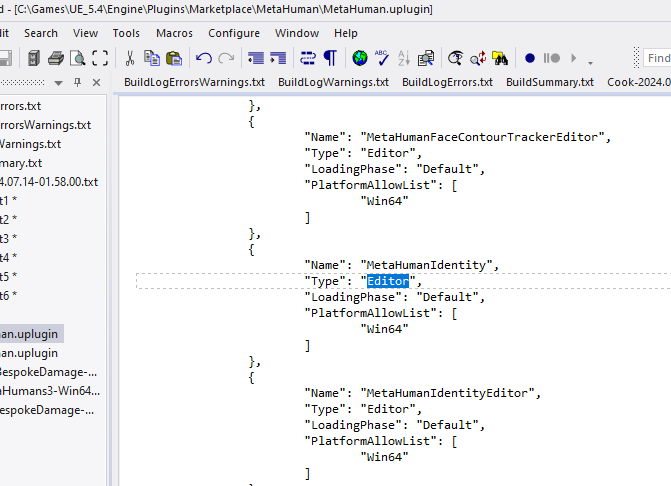
Task: Select aHumans3-Win64... file entry
Action: coord(50,391)
